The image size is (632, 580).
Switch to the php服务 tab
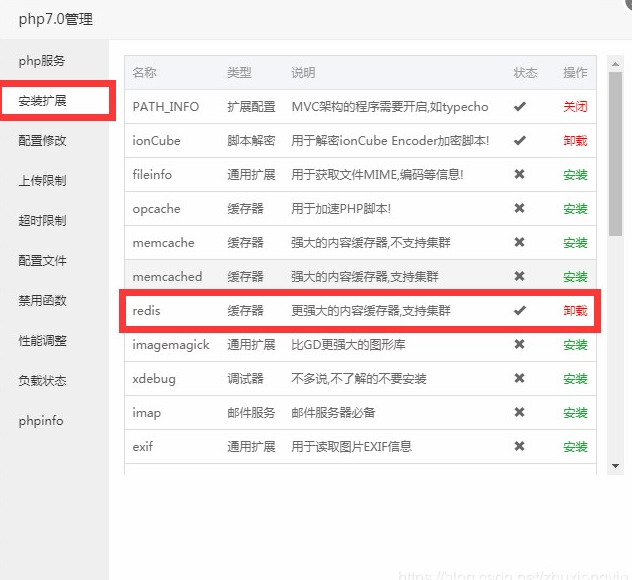[x=42, y=61]
